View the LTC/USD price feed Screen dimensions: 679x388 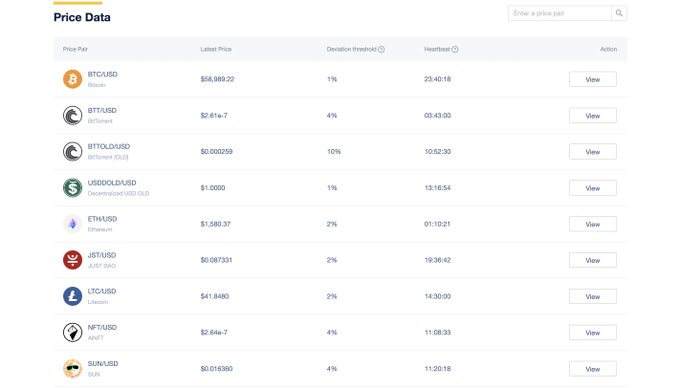[592, 297]
